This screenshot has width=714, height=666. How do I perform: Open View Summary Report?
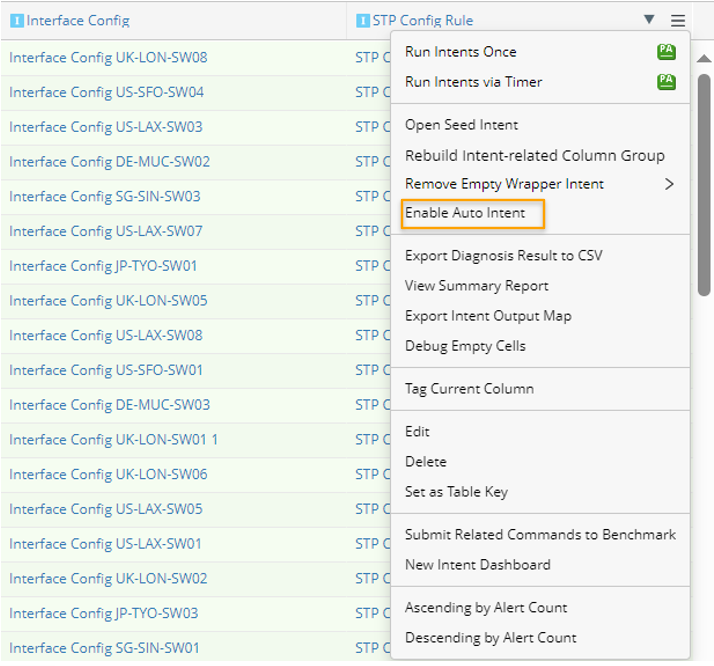pos(476,286)
